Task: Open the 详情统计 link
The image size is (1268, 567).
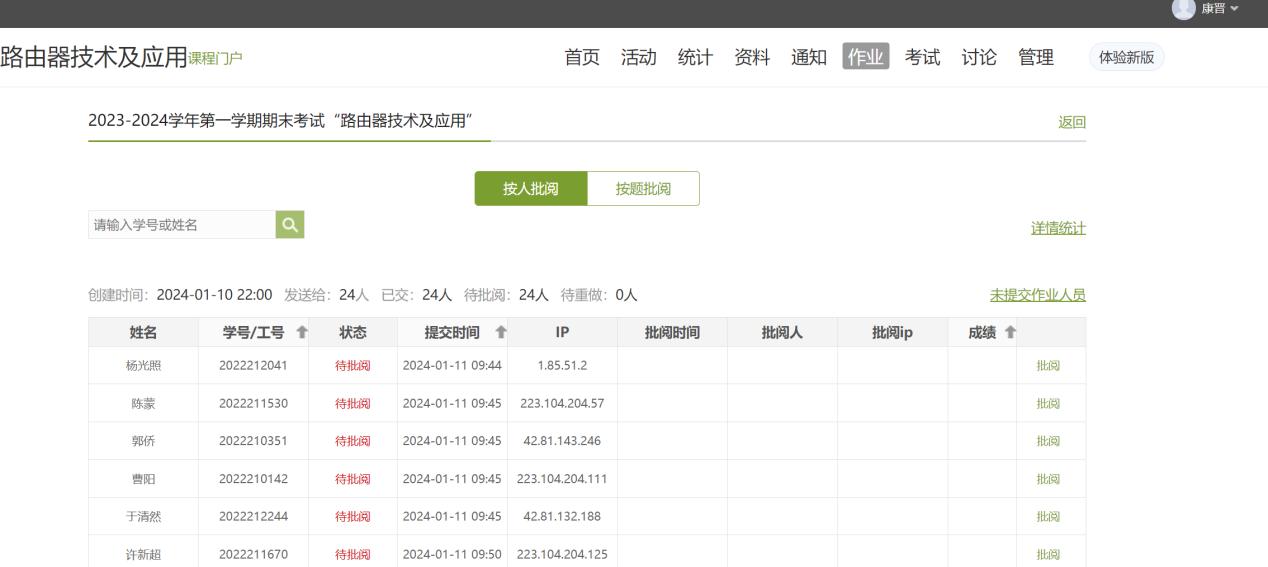Action: tap(1058, 228)
